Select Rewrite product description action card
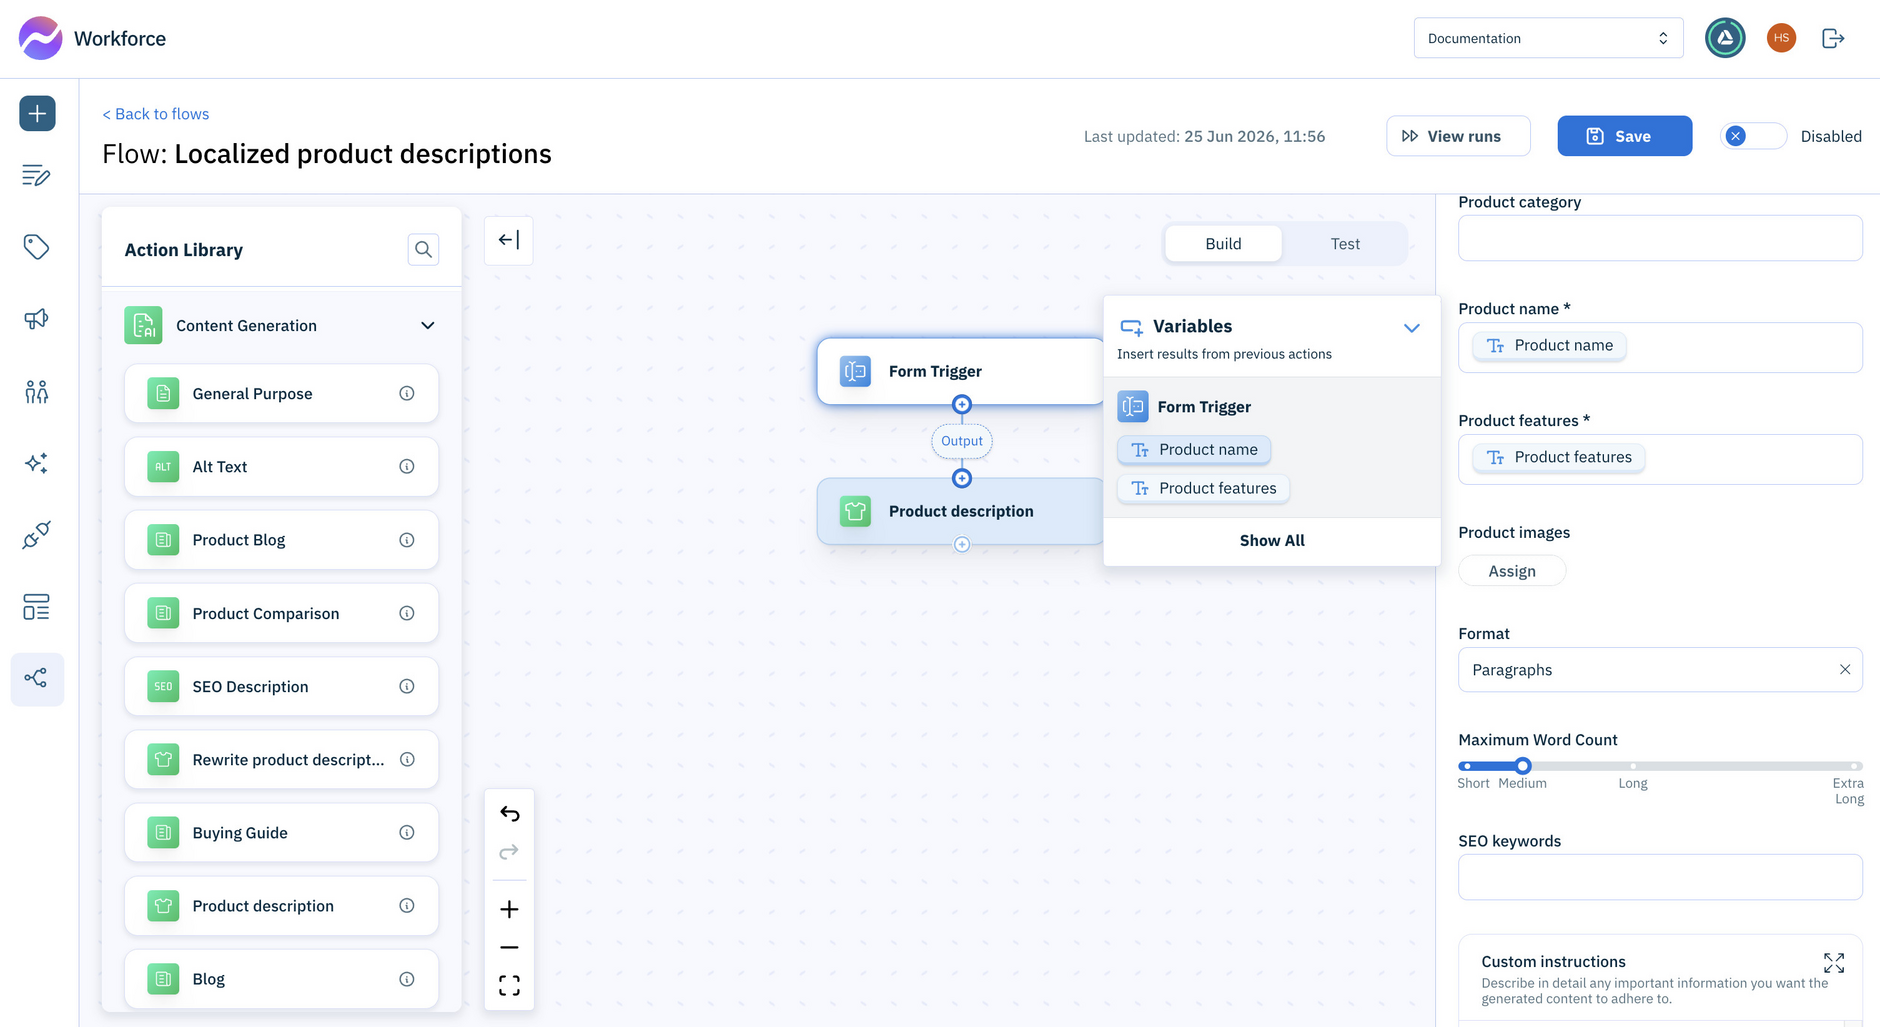This screenshot has width=1880, height=1027. (x=281, y=760)
